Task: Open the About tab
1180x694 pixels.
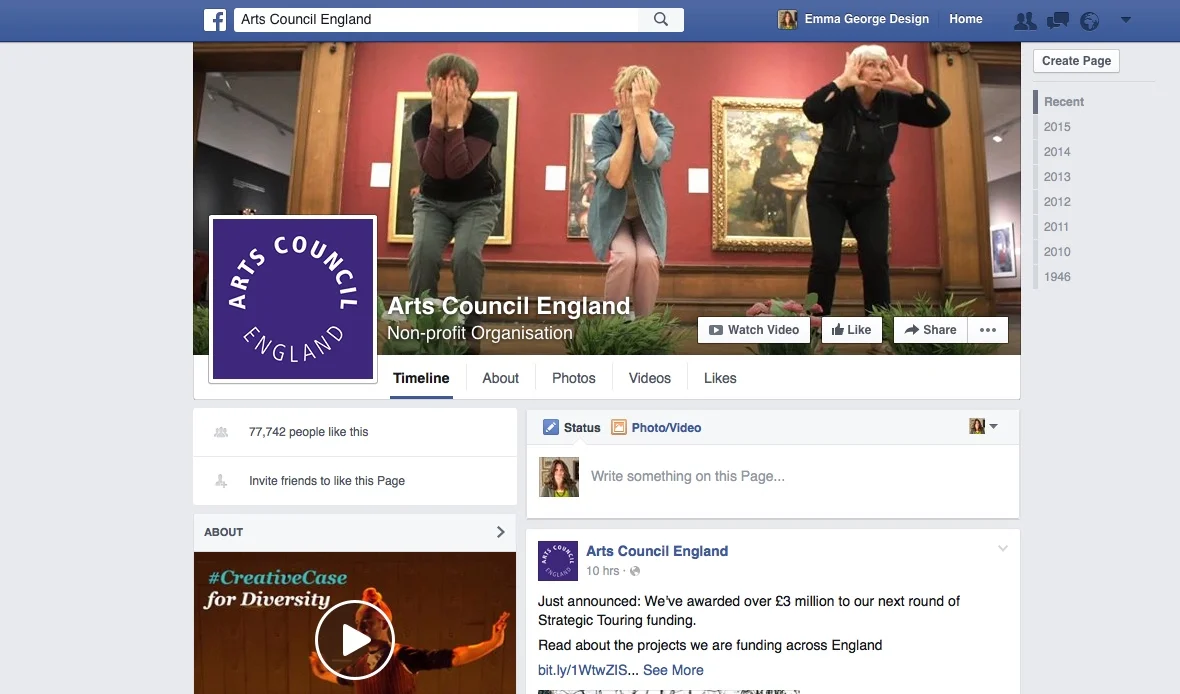Action: tap(500, 378)
